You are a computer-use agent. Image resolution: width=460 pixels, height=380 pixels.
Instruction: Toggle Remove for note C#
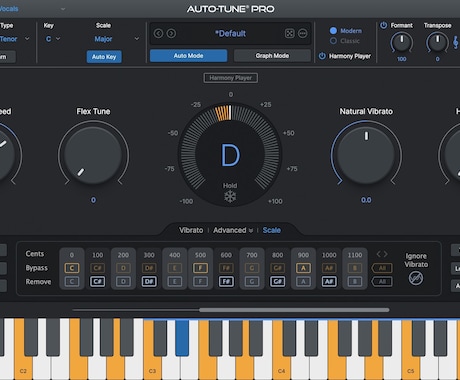(x=97, y=282)
